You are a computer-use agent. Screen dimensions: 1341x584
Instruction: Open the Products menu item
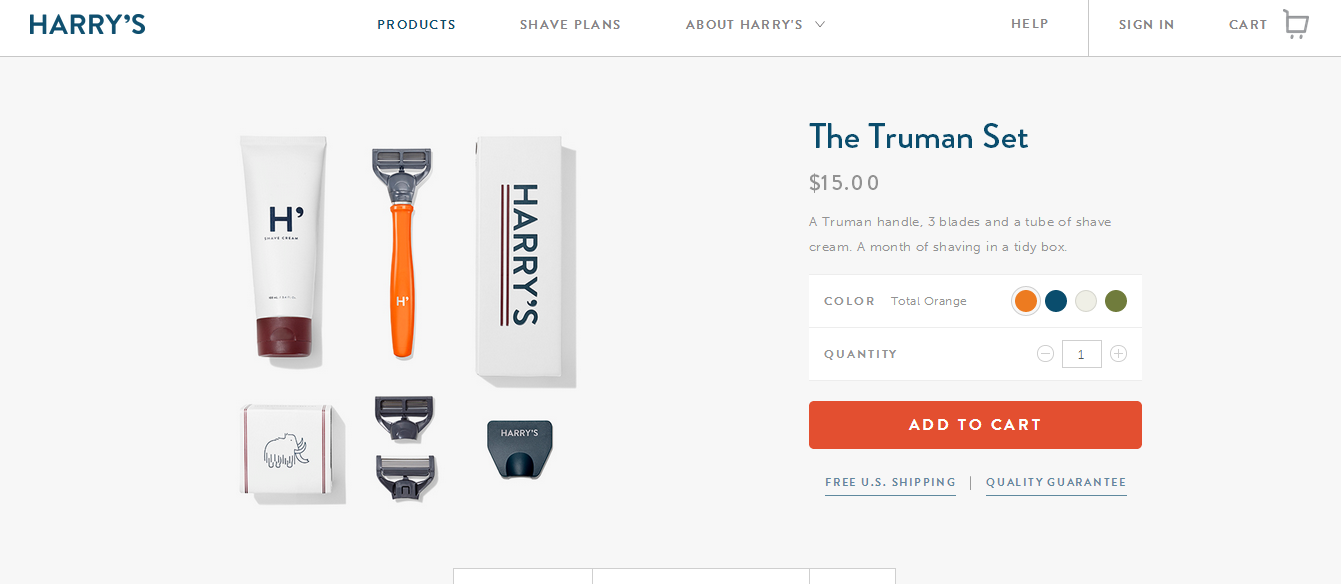(x=416, y=25)
